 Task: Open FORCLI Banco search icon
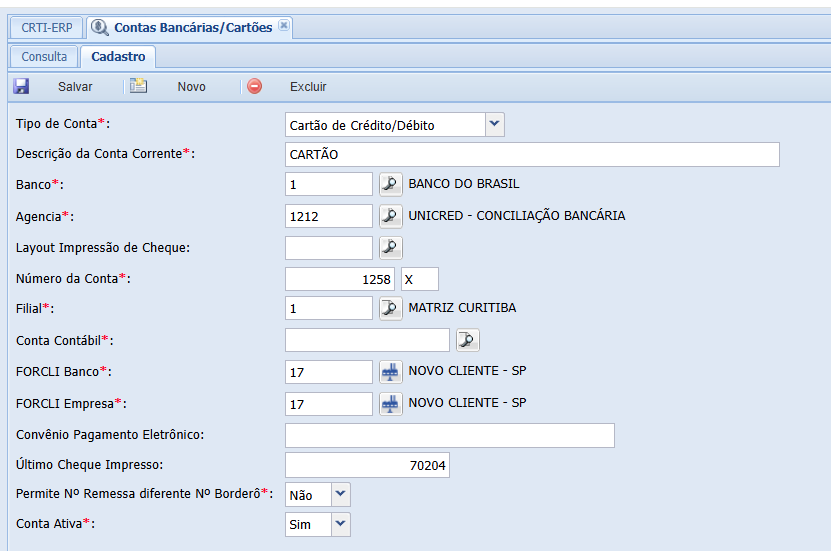(x=391, y=372)
